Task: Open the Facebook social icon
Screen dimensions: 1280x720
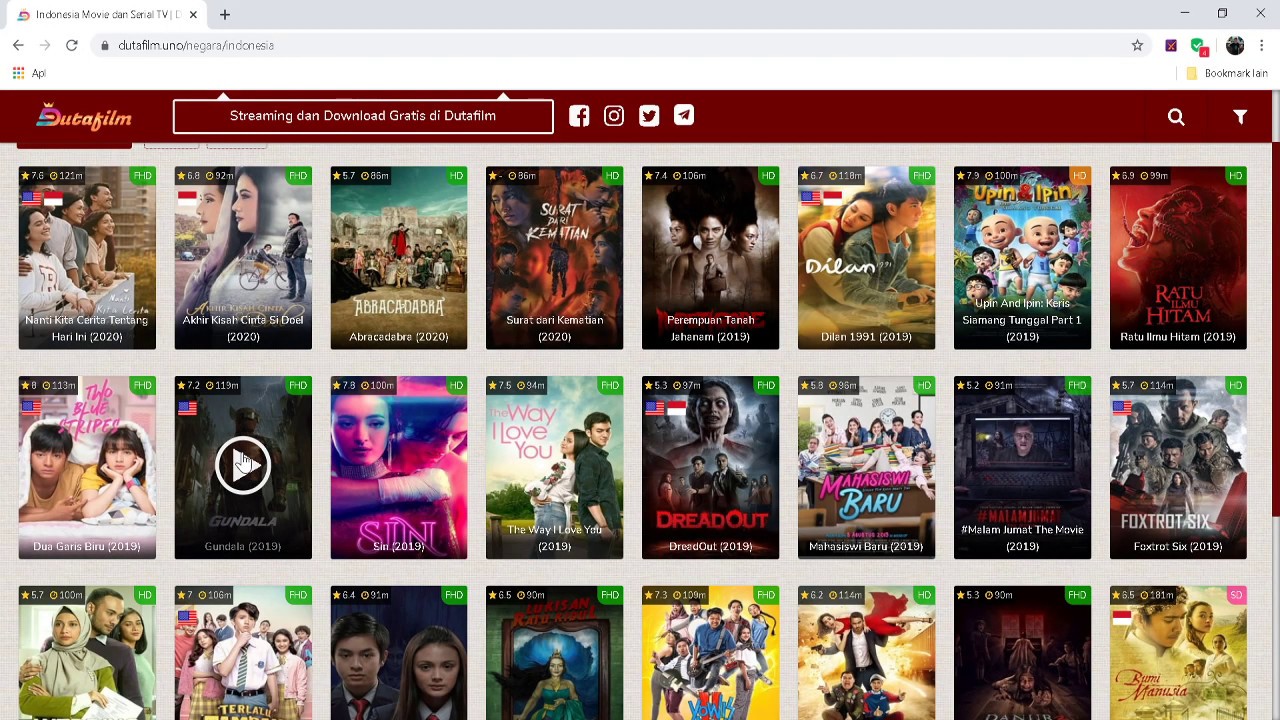Action: click(579, 116)
